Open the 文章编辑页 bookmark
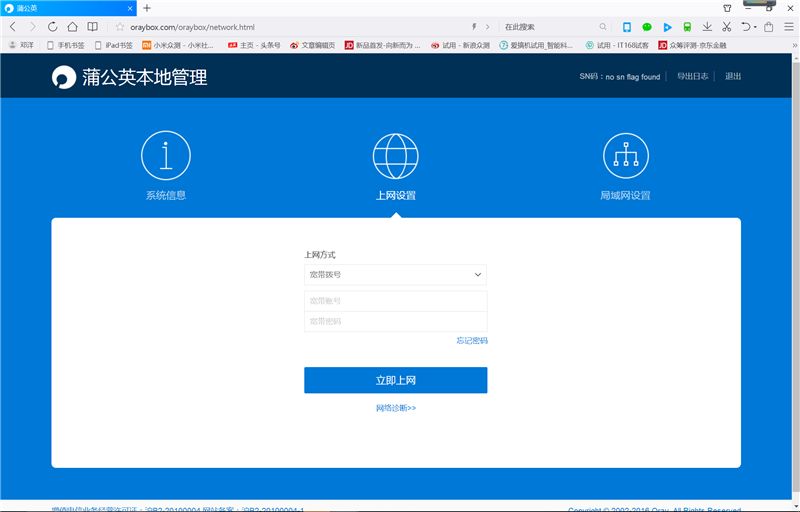800x512 pixels. click(312, 45)
